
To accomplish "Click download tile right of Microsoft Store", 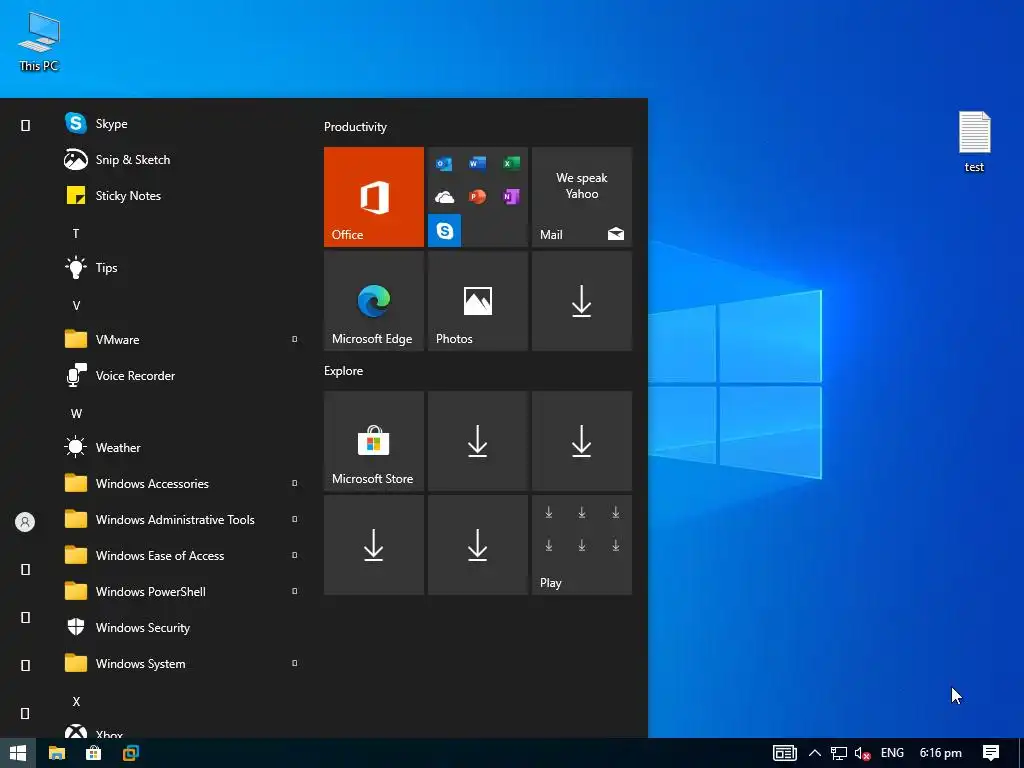I will pos(477,441).
